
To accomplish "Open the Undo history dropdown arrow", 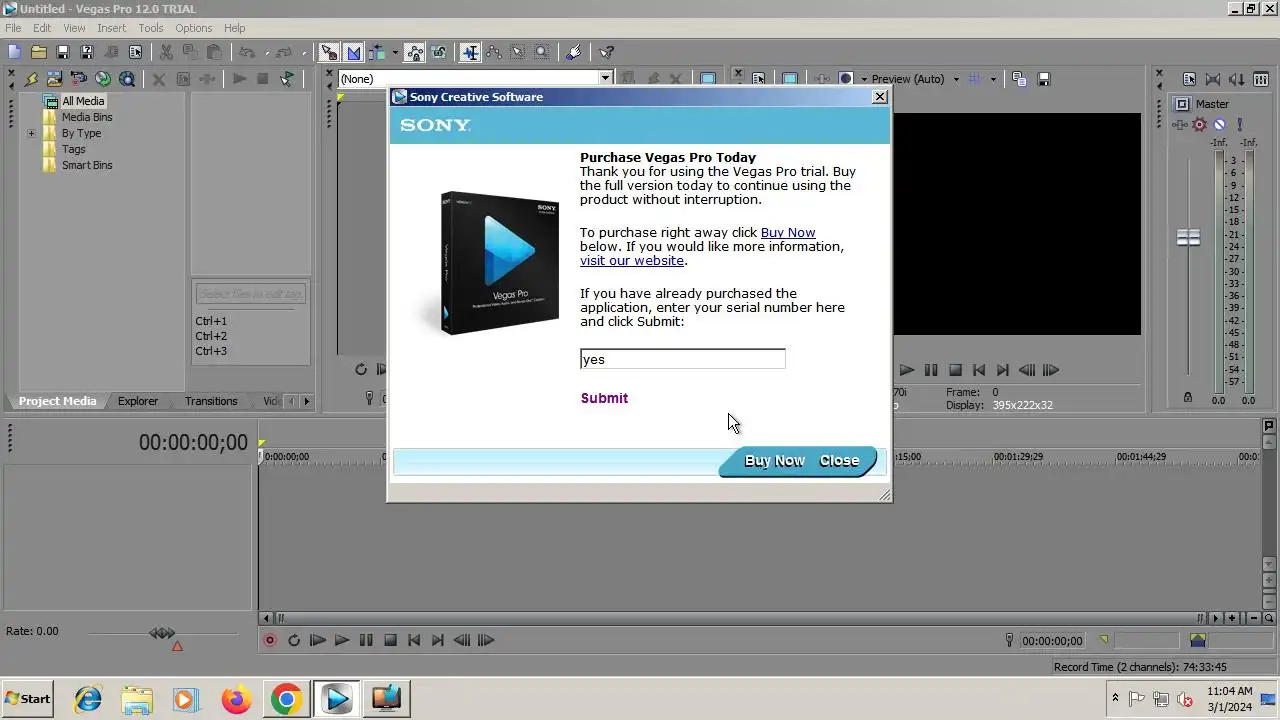I will (267, 52).
